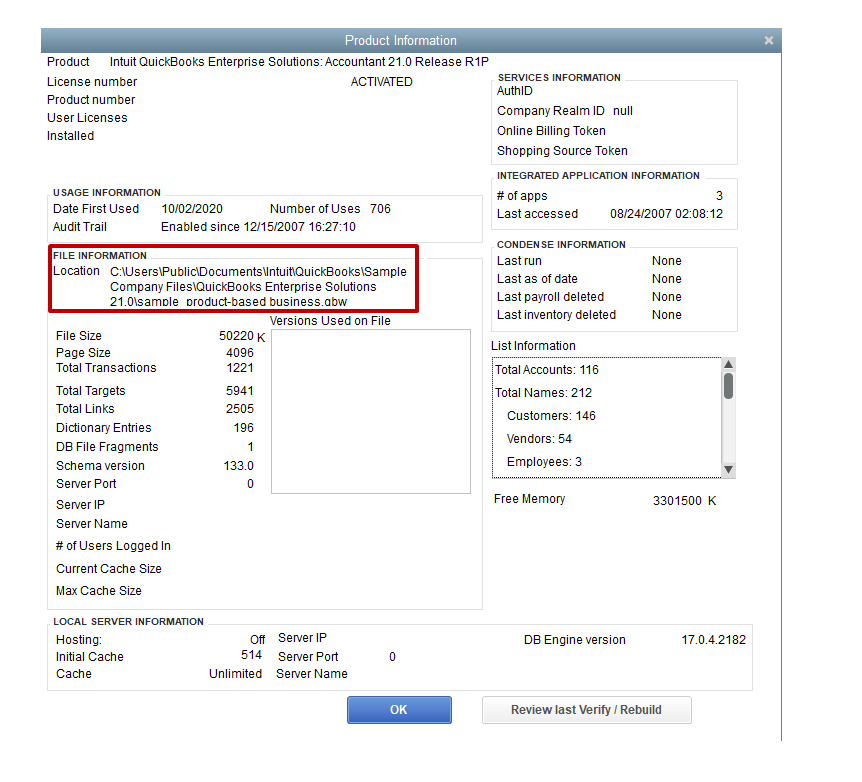Click the Hosting Off value

257,640
